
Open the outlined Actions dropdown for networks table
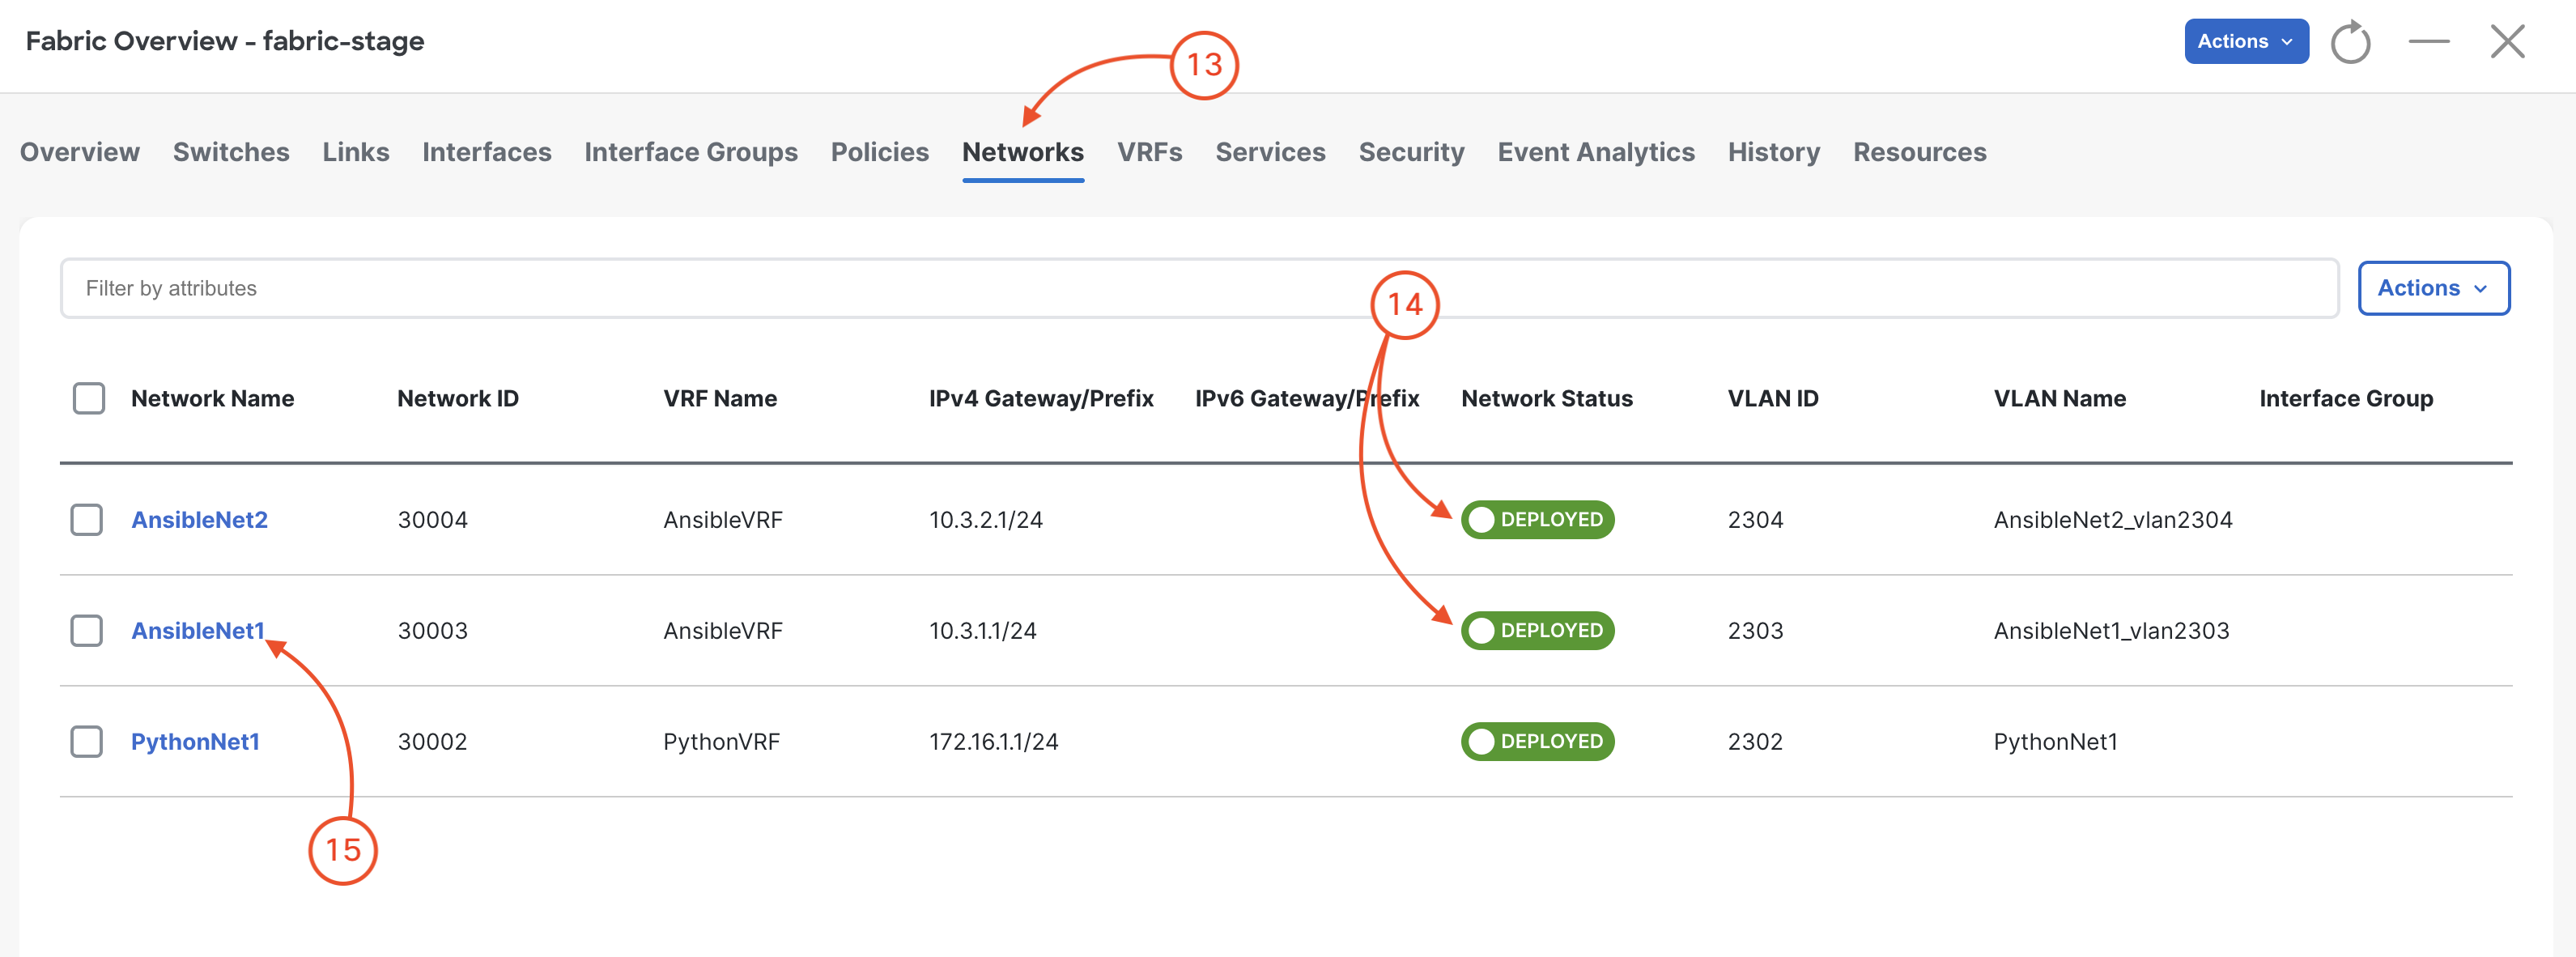[2433, 288]
